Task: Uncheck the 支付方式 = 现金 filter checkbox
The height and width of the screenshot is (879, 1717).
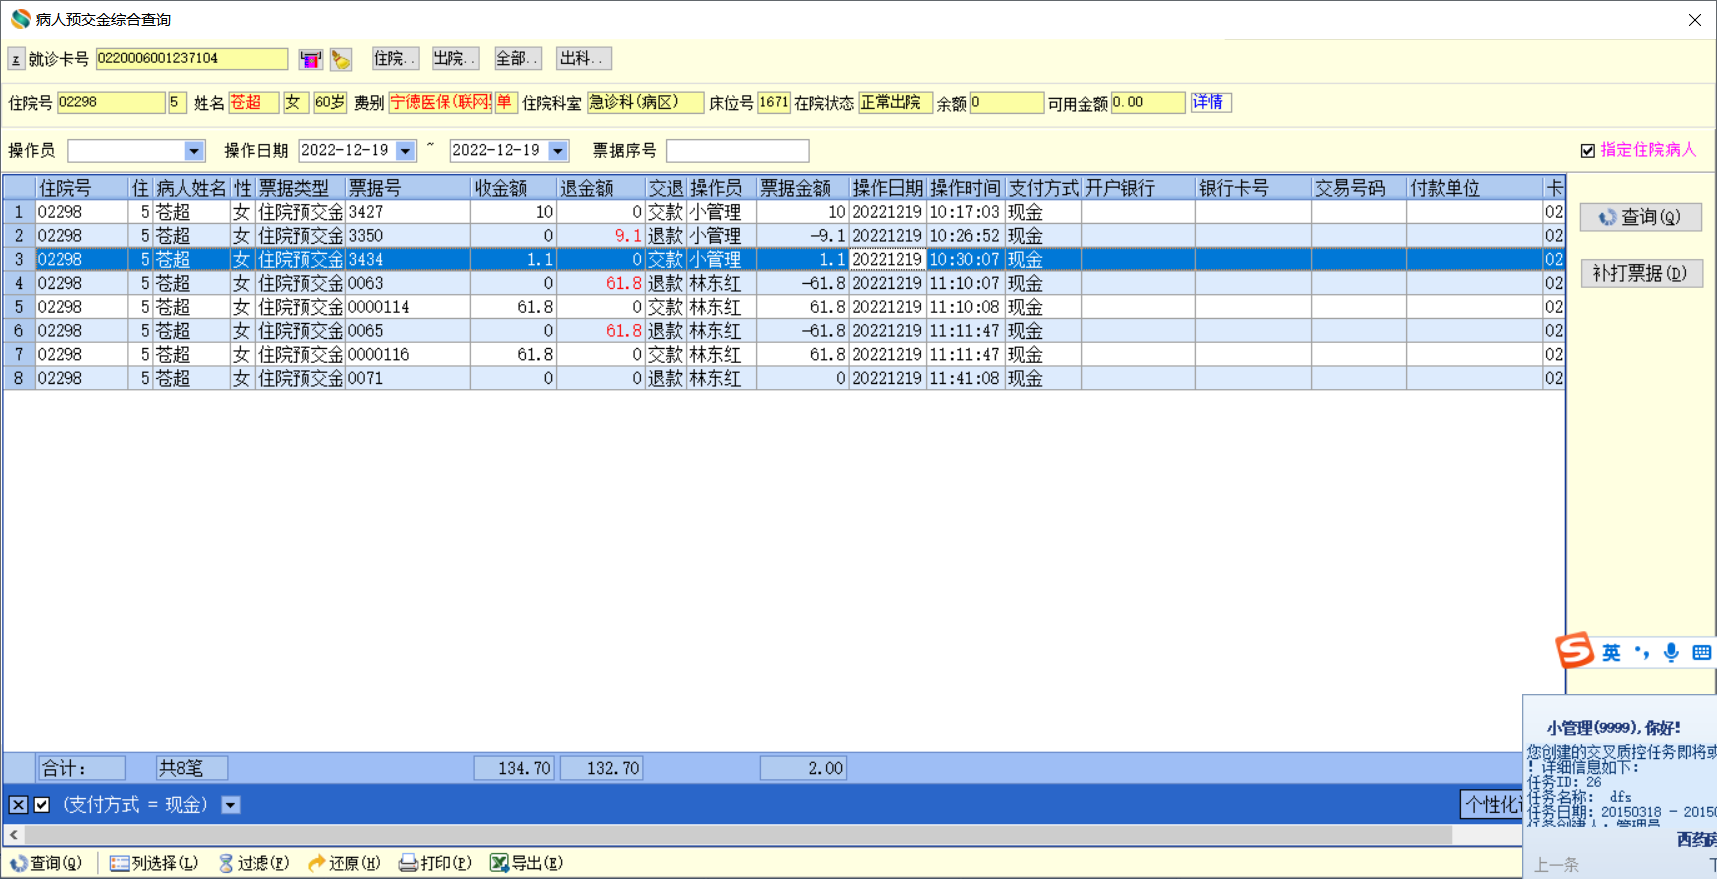Action: click(42, 805)
